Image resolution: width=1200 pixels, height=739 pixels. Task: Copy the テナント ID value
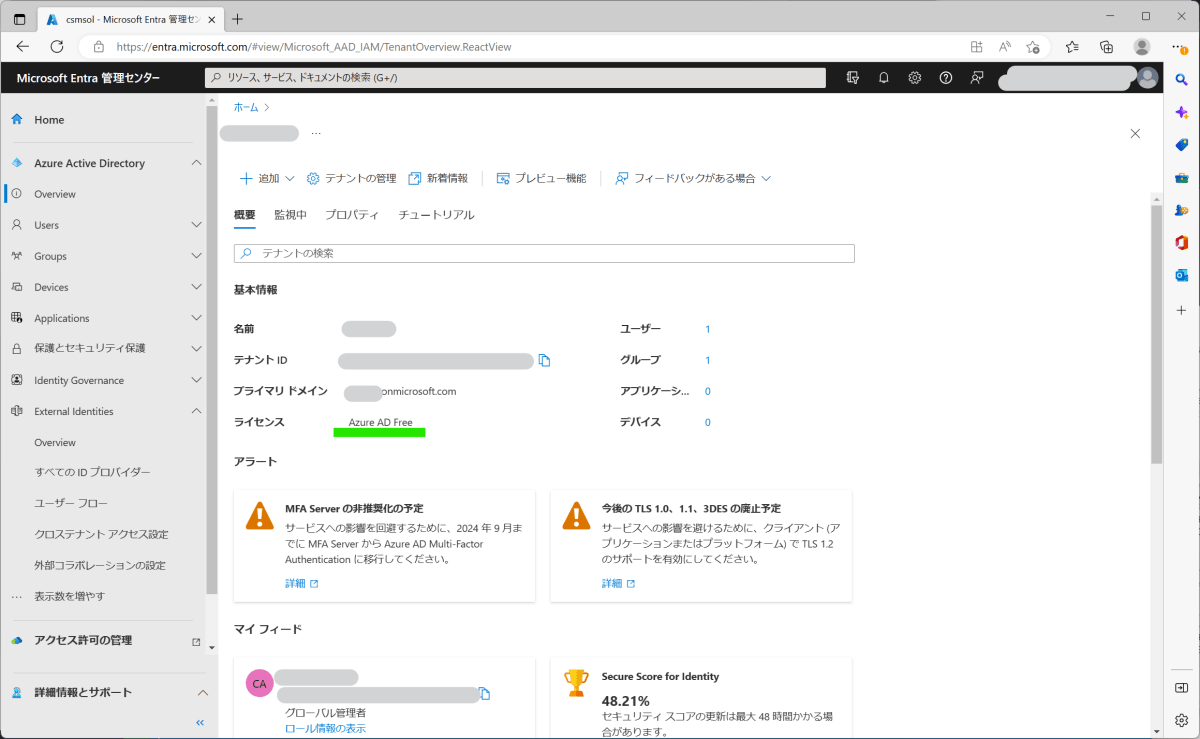pyautogui.click(x=545, y=360)
